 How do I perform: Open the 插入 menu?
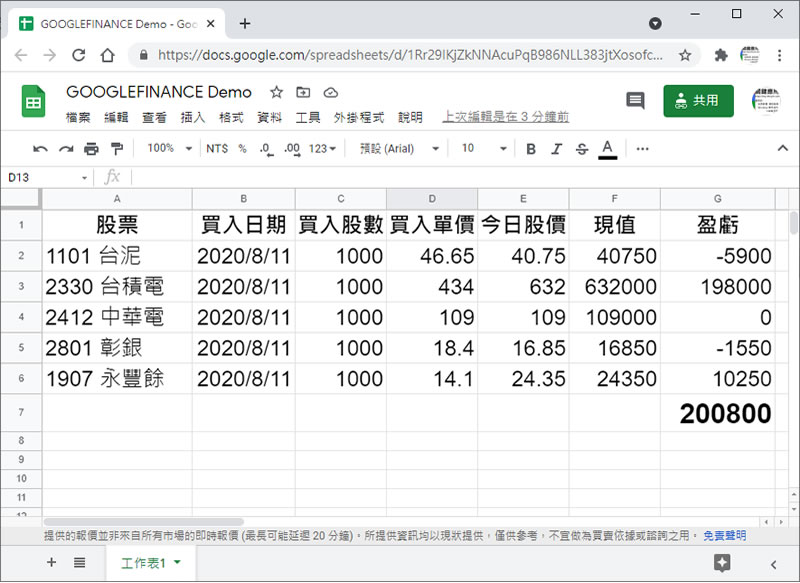coord(193,117)
